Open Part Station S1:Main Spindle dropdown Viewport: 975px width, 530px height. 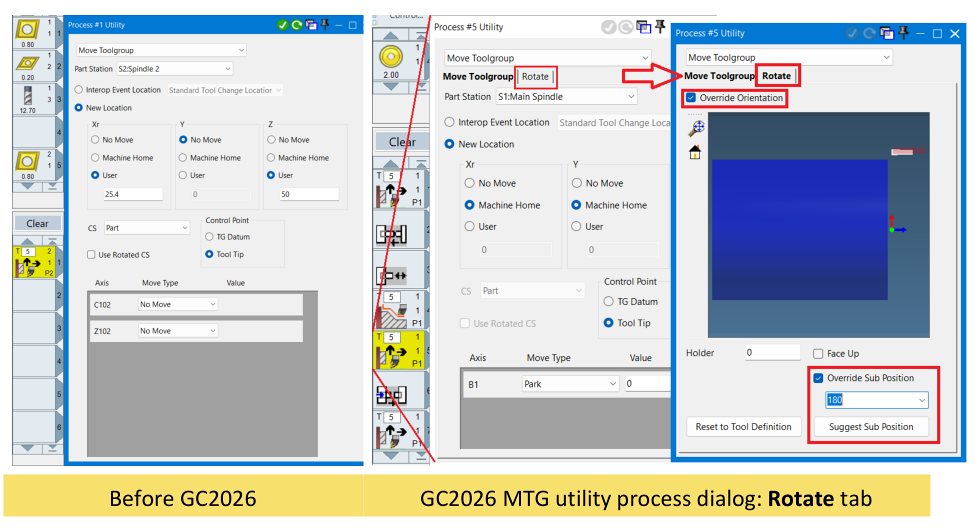(x=566, y=96)
